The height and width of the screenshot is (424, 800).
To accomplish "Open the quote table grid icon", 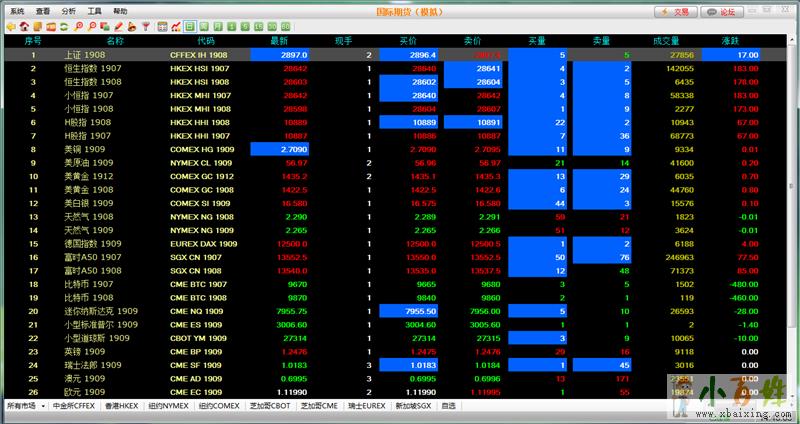I will (x=162, y=26).
